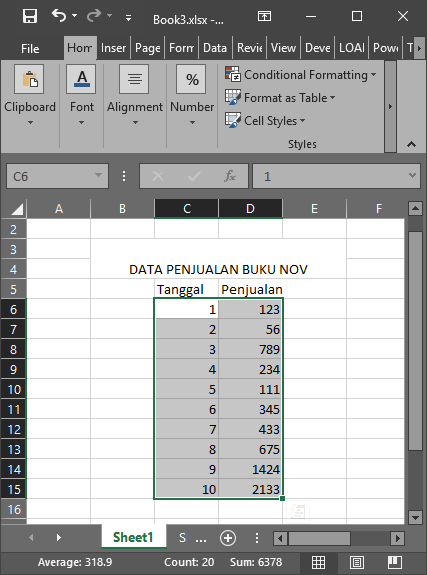Screen dimensions: 427x575
Task: Click the Insert Function fx icon
Action: tap(230, 176)
